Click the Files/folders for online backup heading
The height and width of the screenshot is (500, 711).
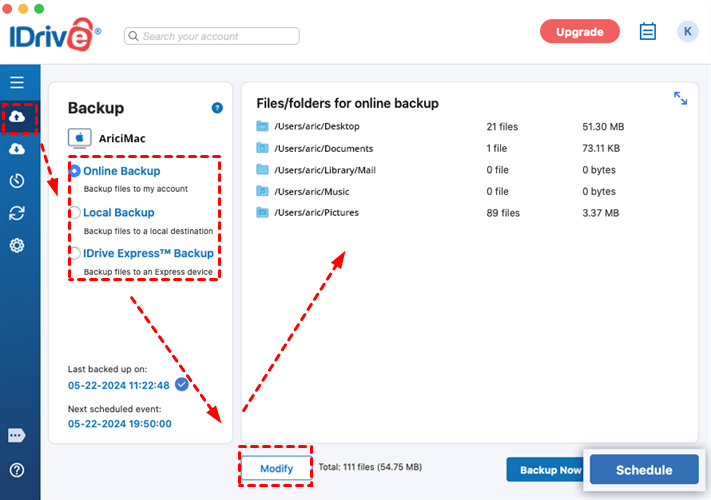click(x=347, y=103)
